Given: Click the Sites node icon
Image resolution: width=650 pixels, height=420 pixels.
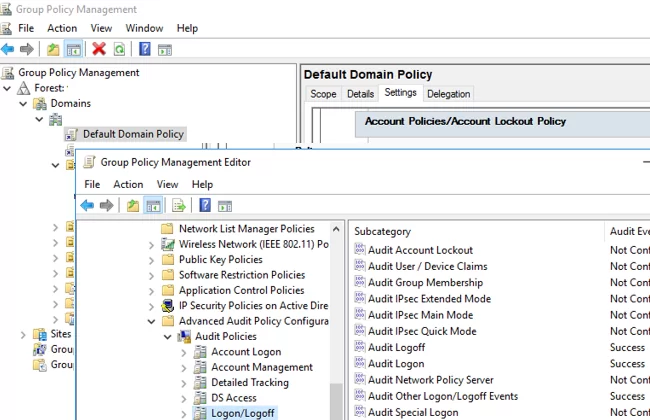Looking at the screenshot, I should pos(40,334).
